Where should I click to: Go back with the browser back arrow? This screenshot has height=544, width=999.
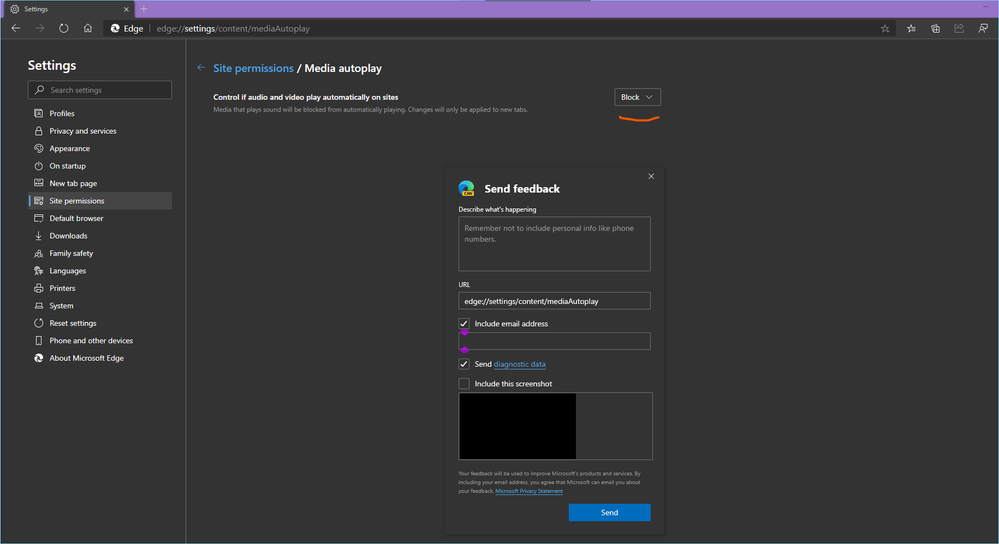16,28
